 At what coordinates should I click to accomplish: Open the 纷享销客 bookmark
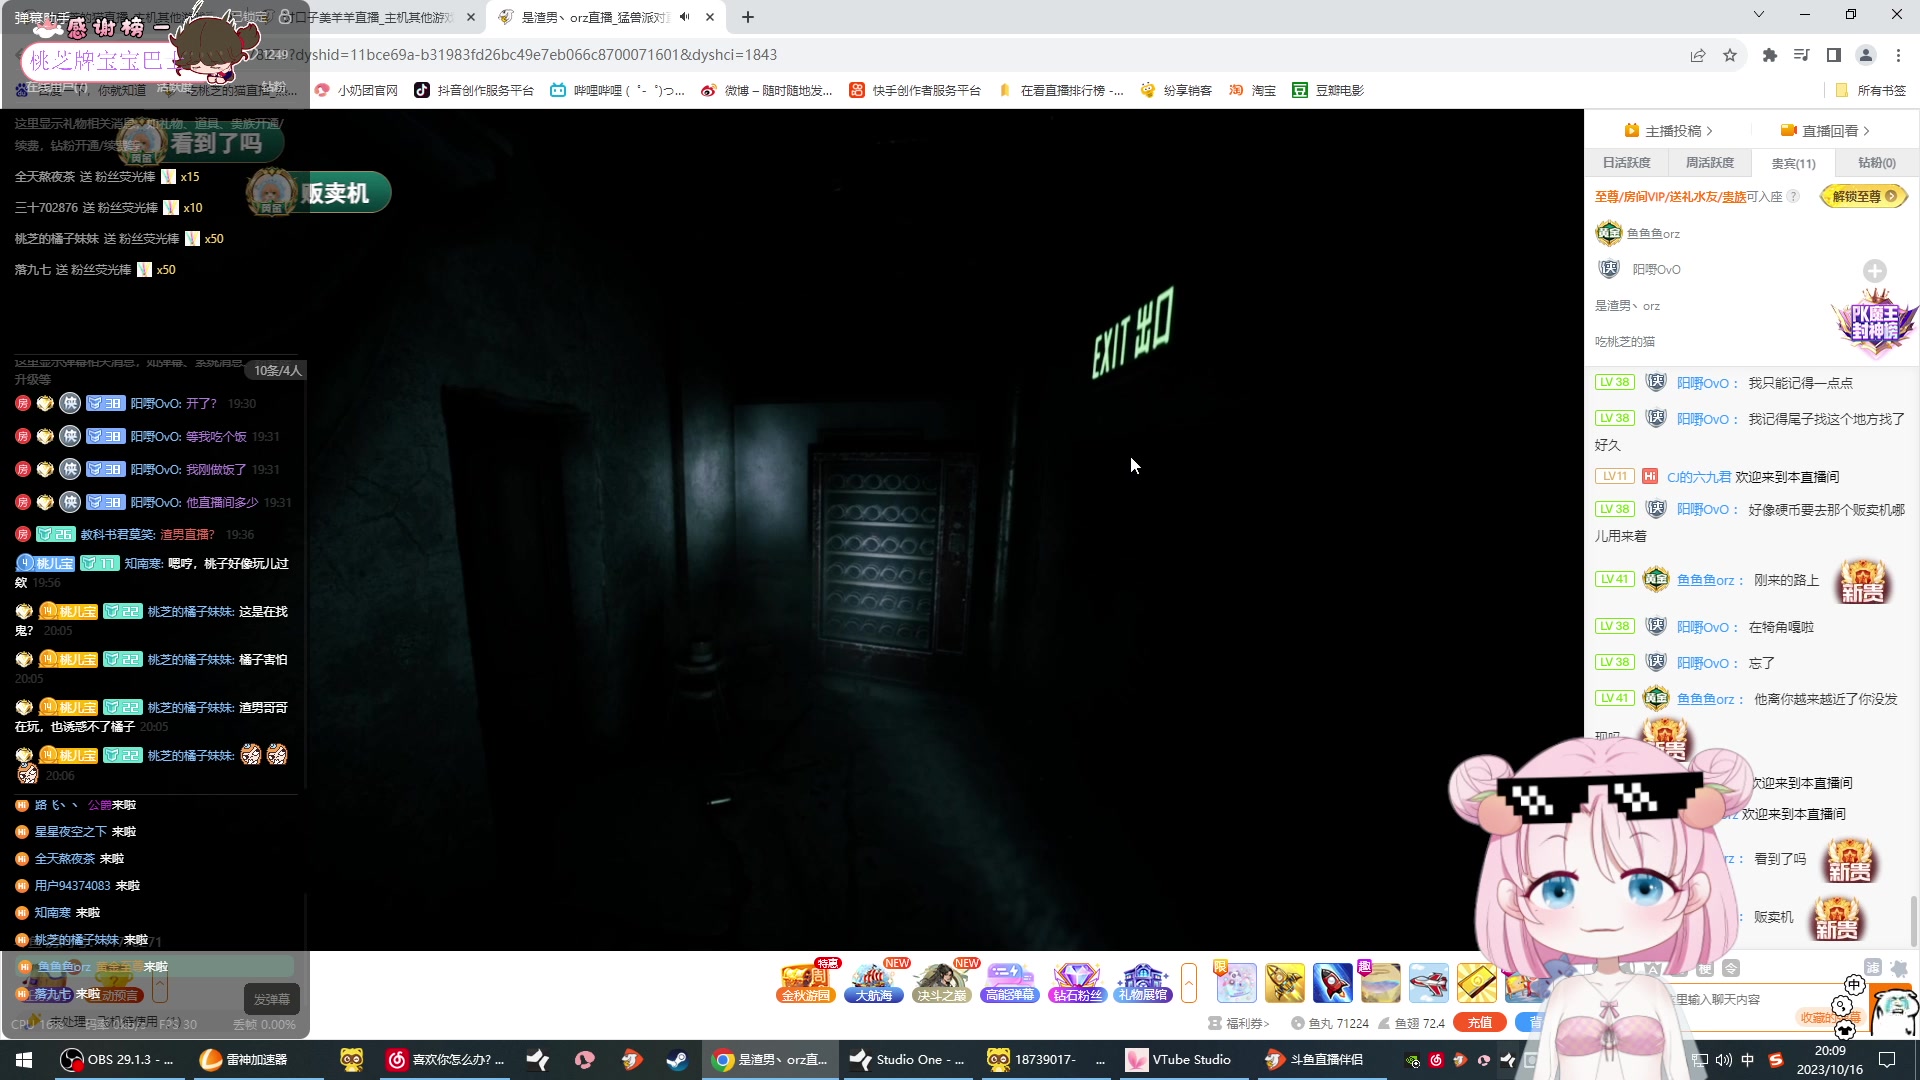(x=1176, y=90)
